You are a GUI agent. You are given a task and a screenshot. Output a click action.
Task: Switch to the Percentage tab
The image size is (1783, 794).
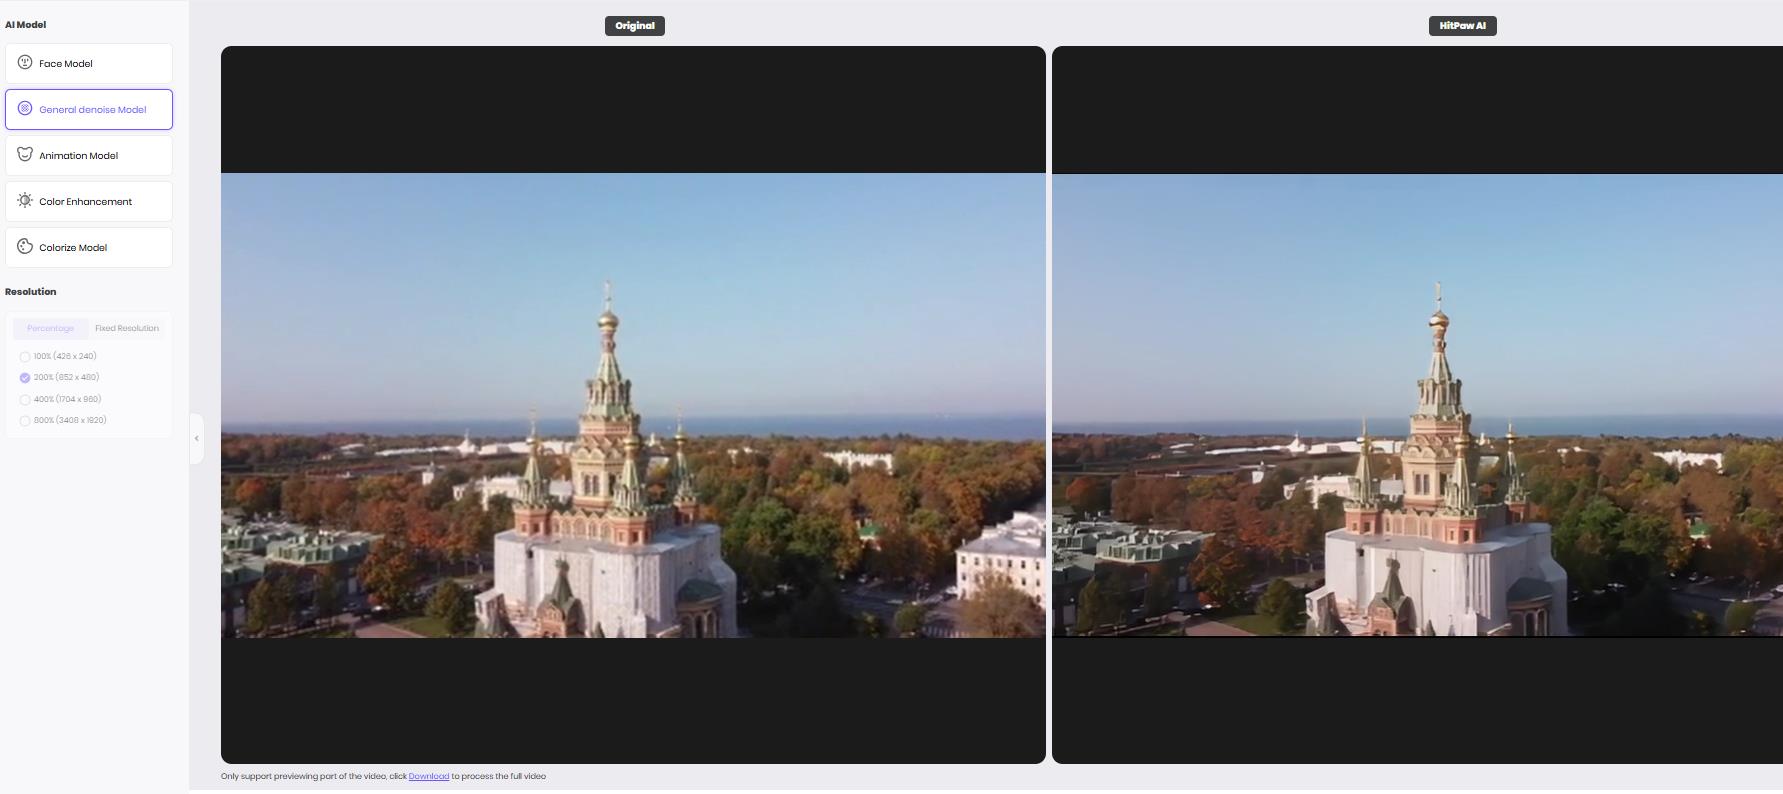(x=50, y=328)
